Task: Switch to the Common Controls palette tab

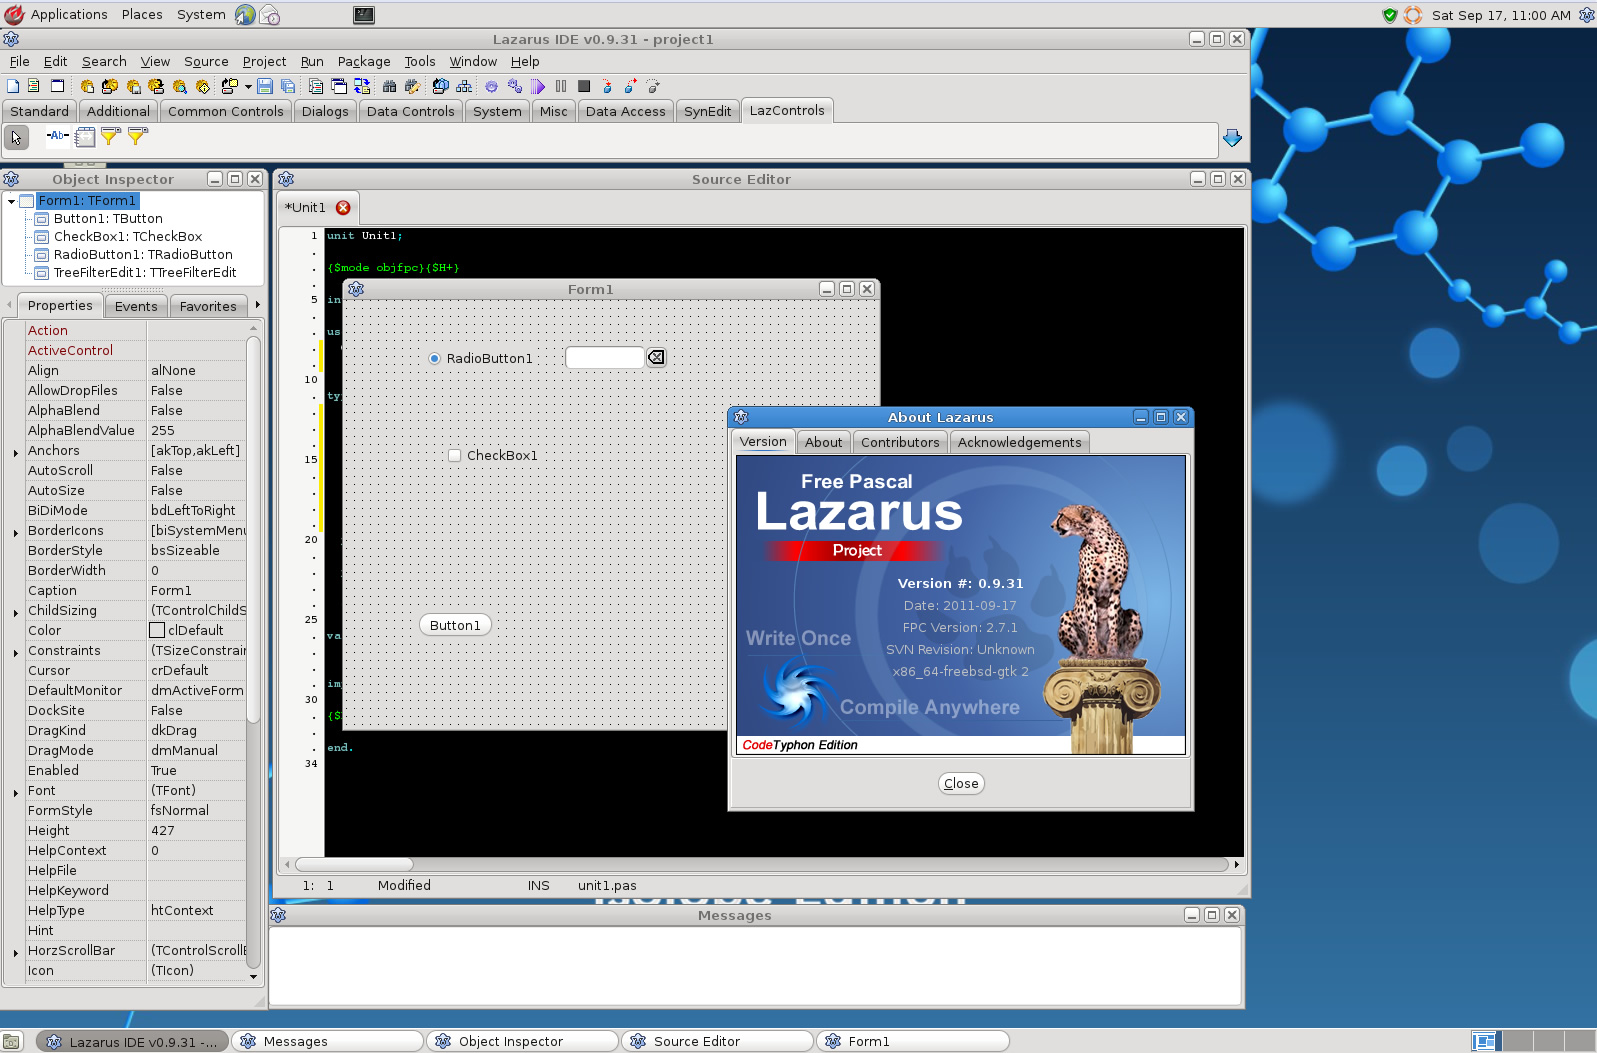Action: [225, 111]
